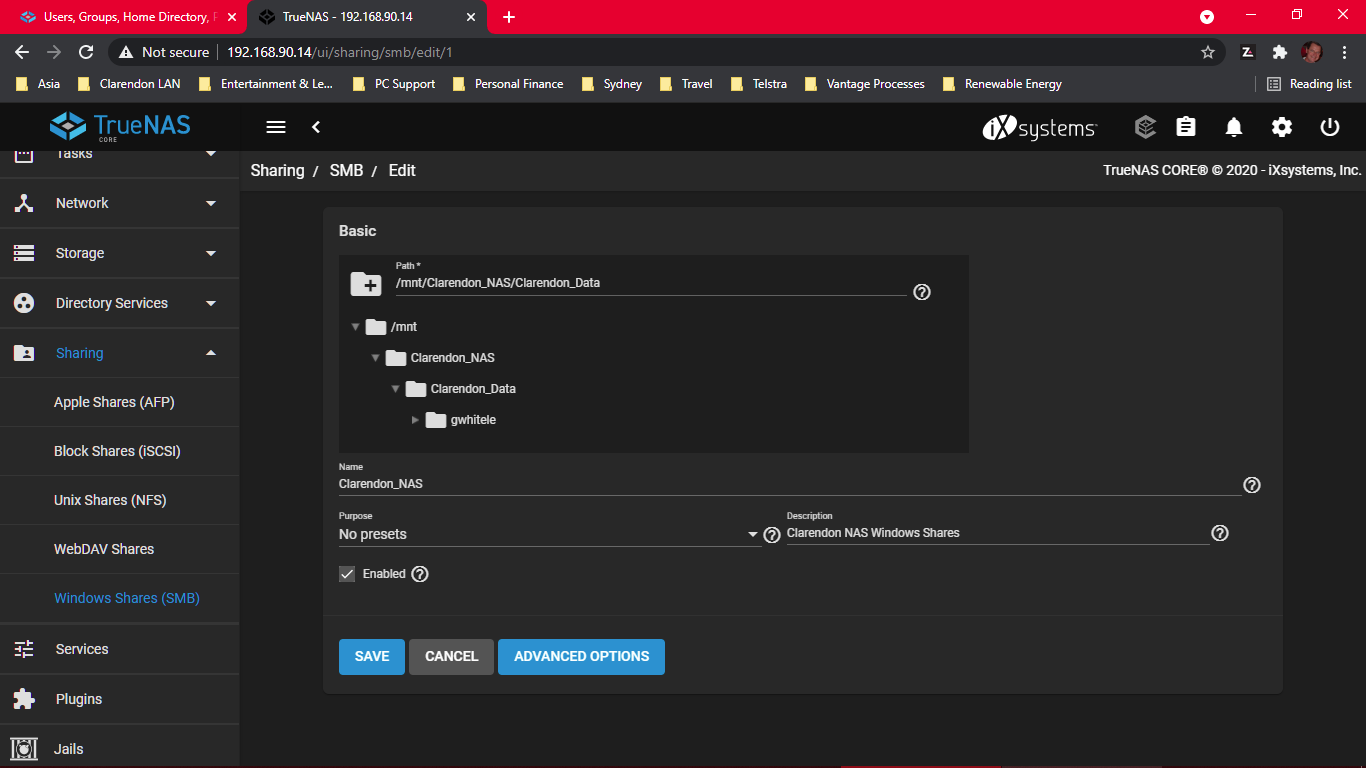Reload the browser page

tap(86, 52)
